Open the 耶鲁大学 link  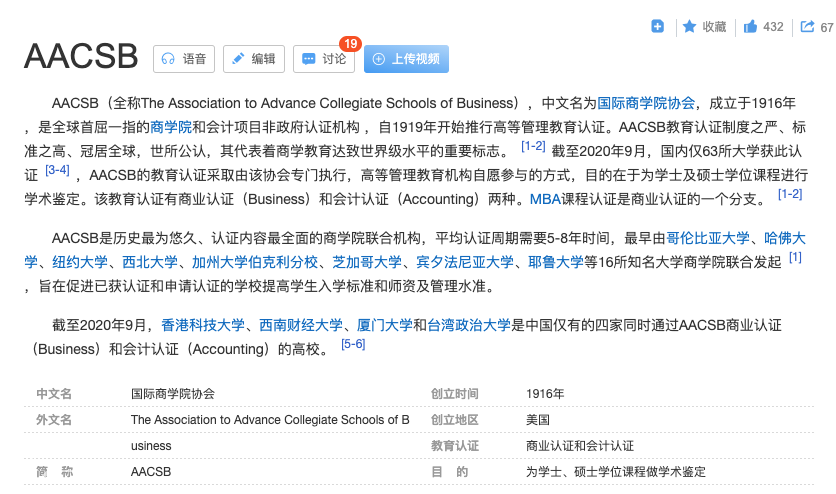pos(556,262)
